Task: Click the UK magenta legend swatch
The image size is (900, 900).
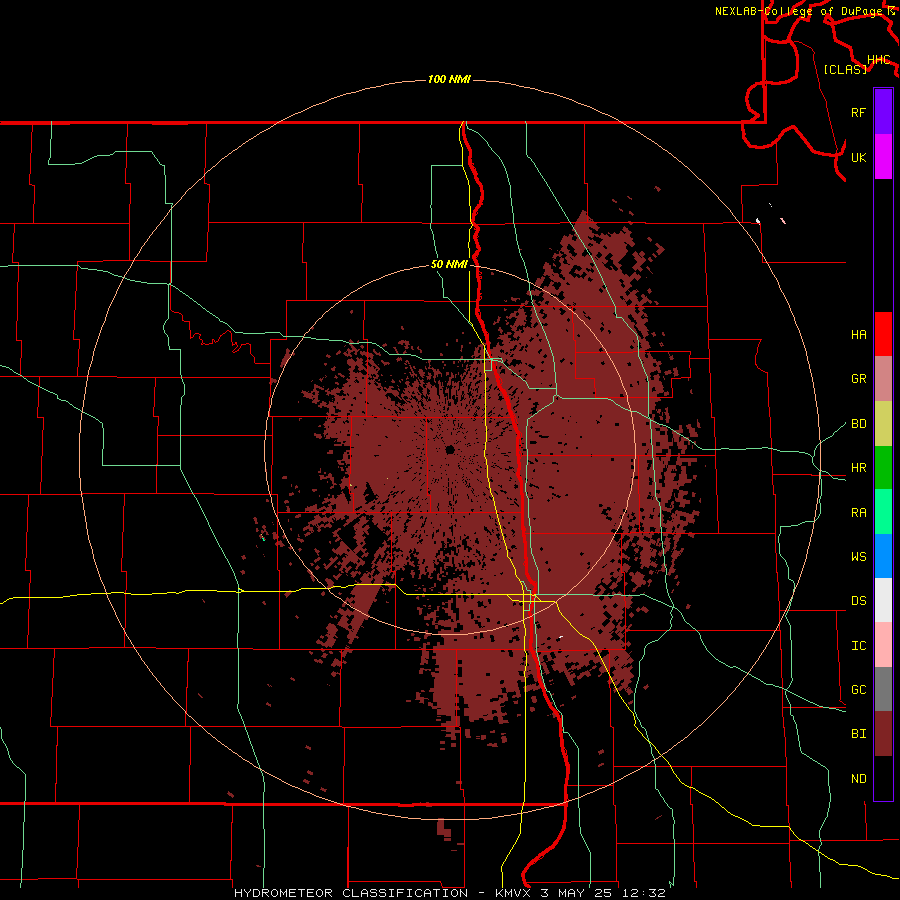Action: 883,157
